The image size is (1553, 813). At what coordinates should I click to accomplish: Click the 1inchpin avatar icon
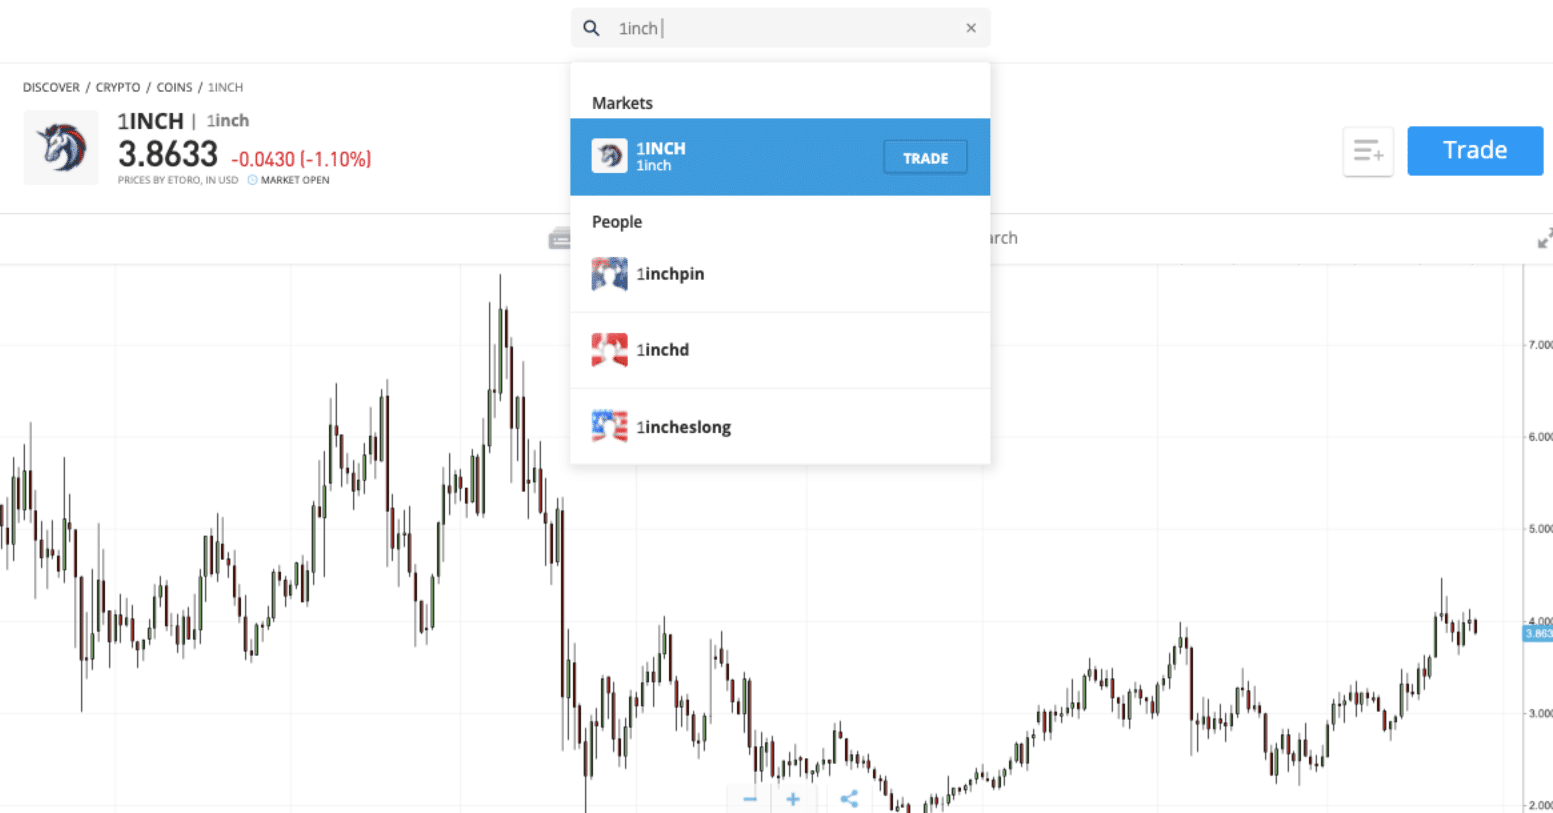[x=609, y=274]
